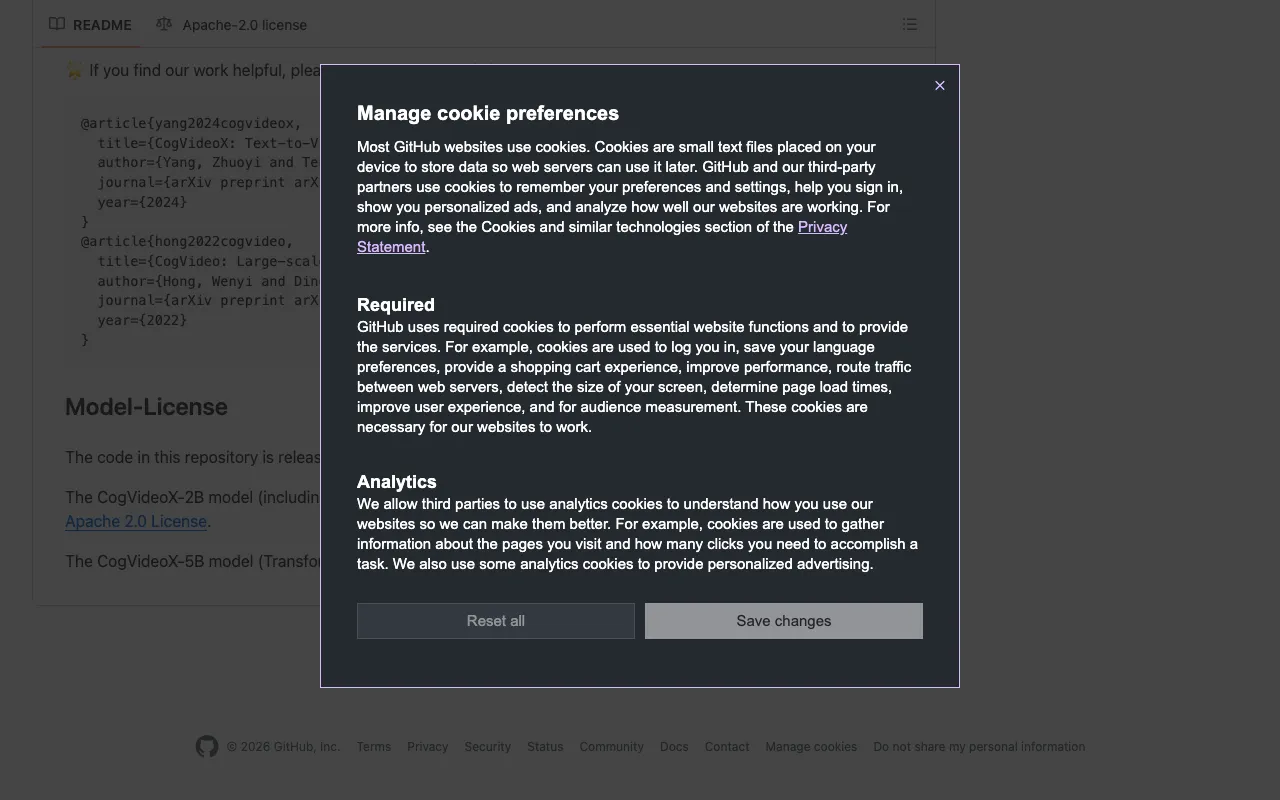Viewport: 1280px width, 800px height.
Task: Open the Privacy Statement link
Action: [602, 237]
